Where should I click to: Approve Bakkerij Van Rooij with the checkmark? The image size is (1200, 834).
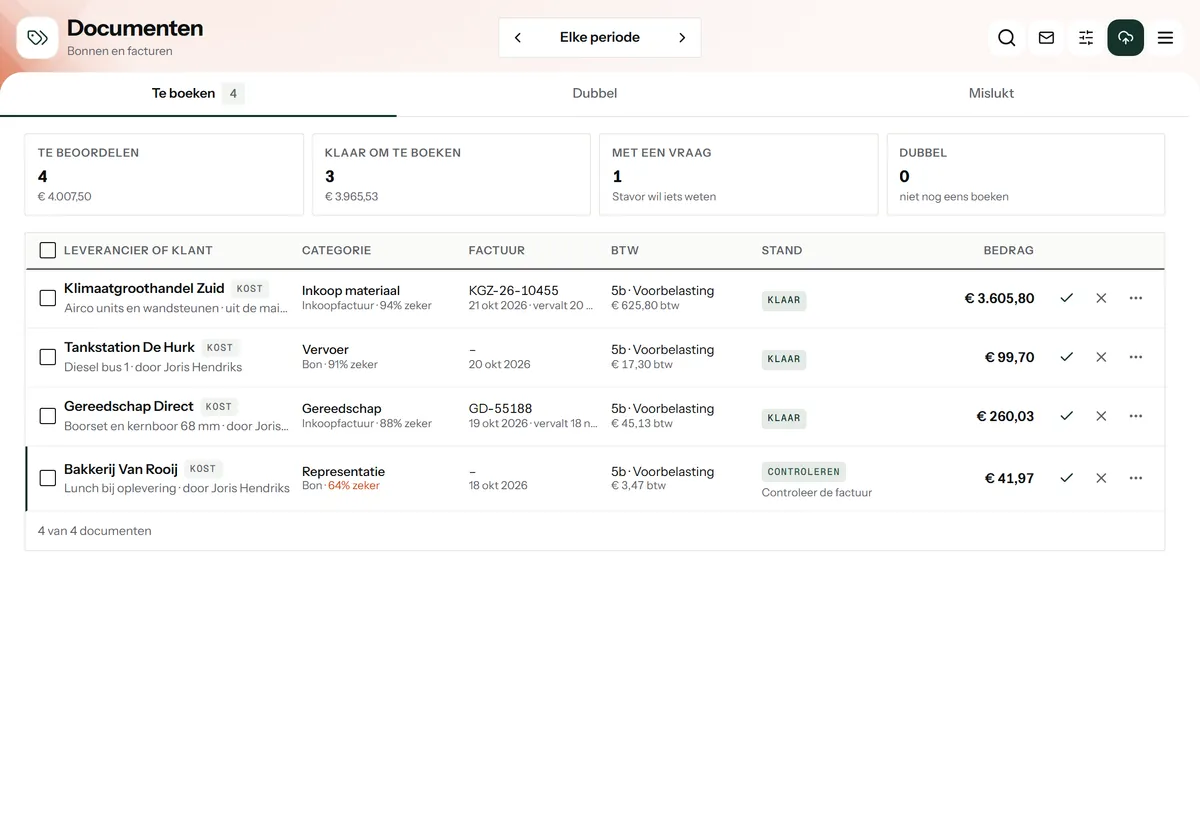[1067, 478]
